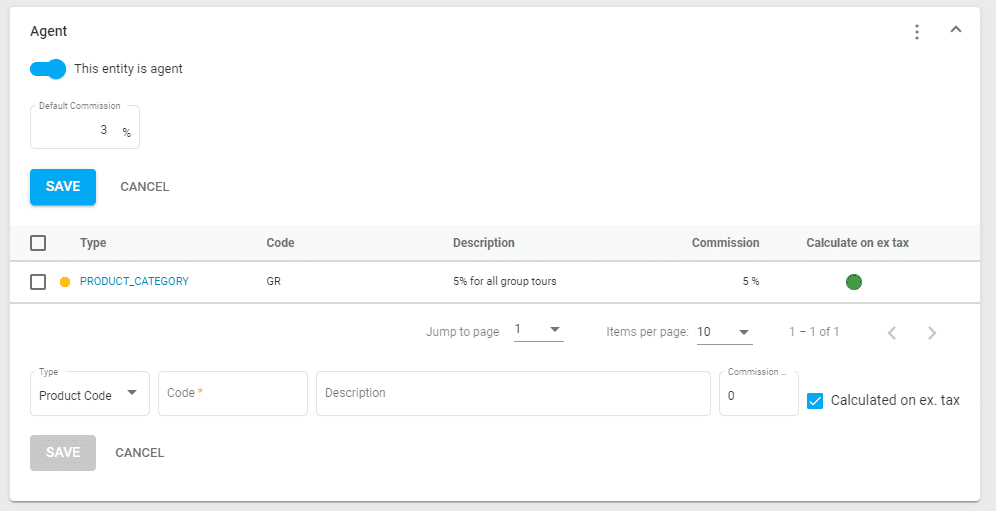Click the orange status dot in the PRODUCT_CATEGORY row
Viewport: 996px width, 511px height.
tap(65, 282)
